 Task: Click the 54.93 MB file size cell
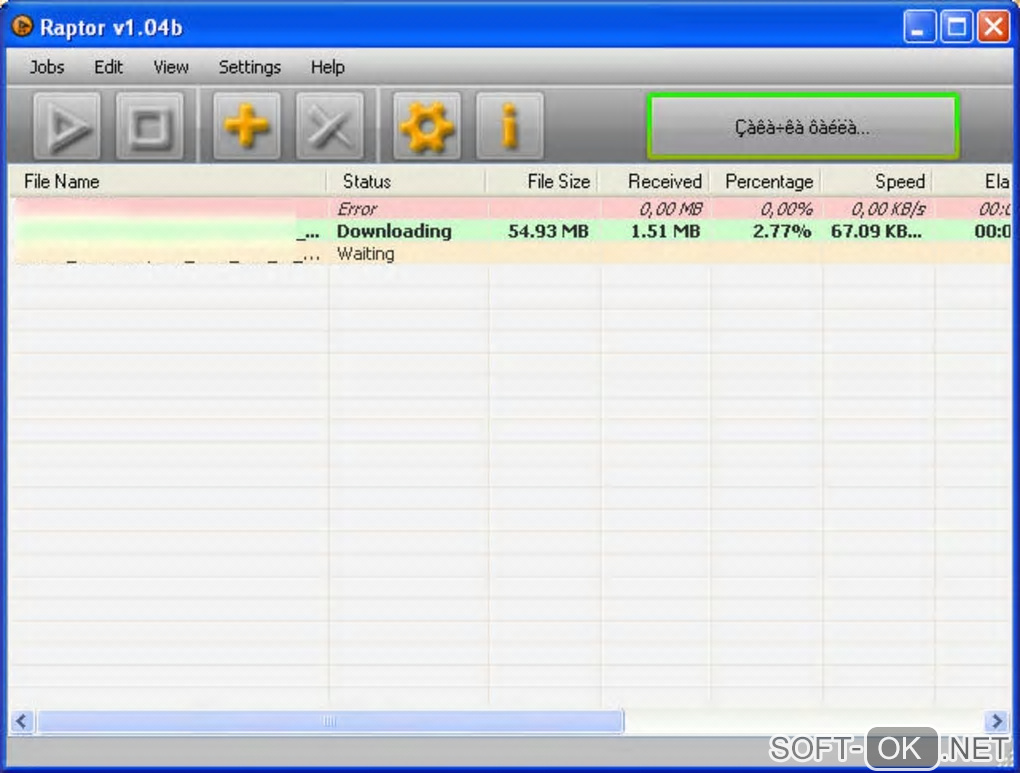click(548, 231)
